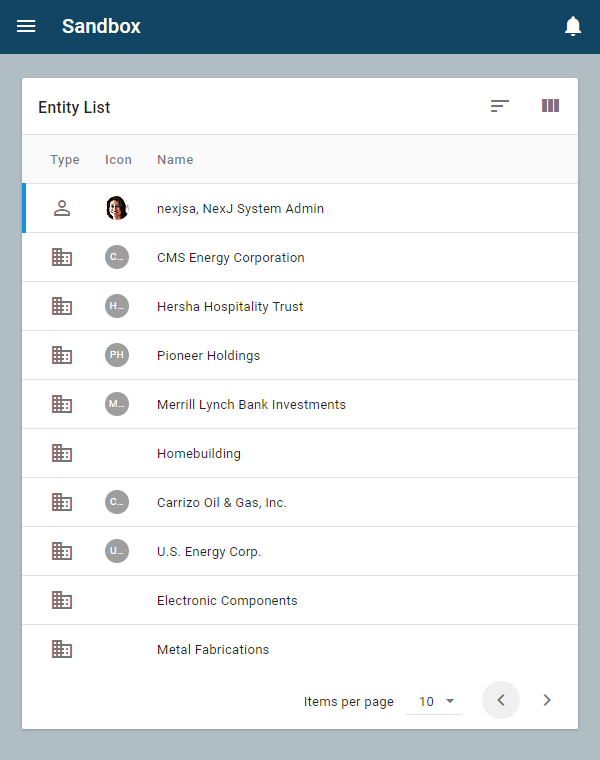The width and height of the screenshot is (600, 760).
Task: Click the CMS Energy Corporation avatar icon
Action: pos(117,257)
